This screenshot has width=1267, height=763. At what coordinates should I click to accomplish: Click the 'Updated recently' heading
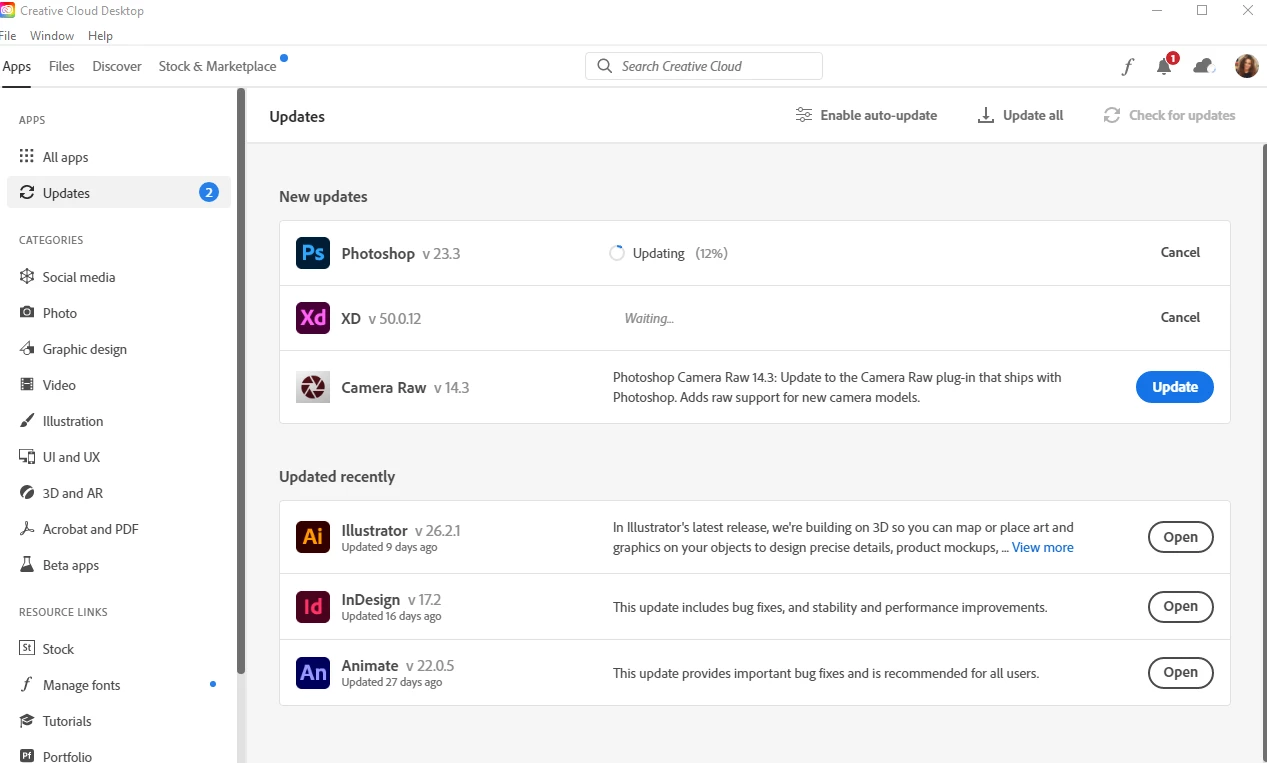tap(337, 477)
